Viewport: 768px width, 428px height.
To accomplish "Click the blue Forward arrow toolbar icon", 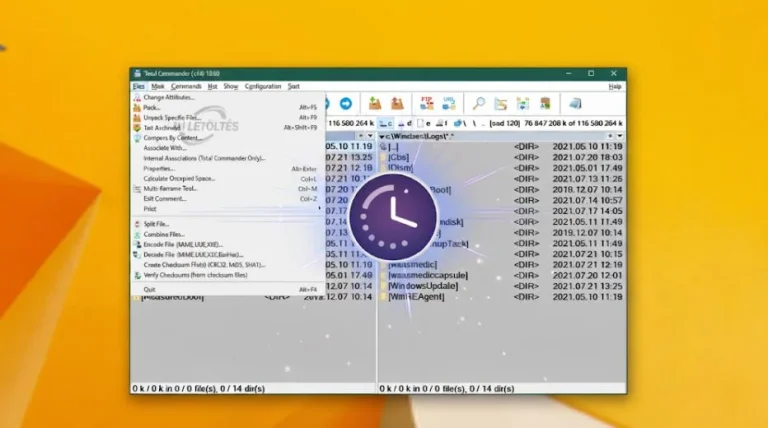I will (x=346, y=103).
